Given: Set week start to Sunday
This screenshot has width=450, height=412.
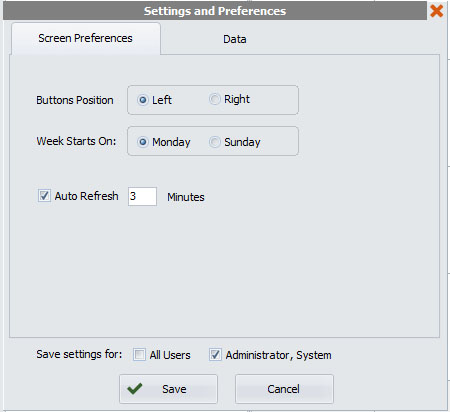Looking at the screenshot, I should point(215,142).
